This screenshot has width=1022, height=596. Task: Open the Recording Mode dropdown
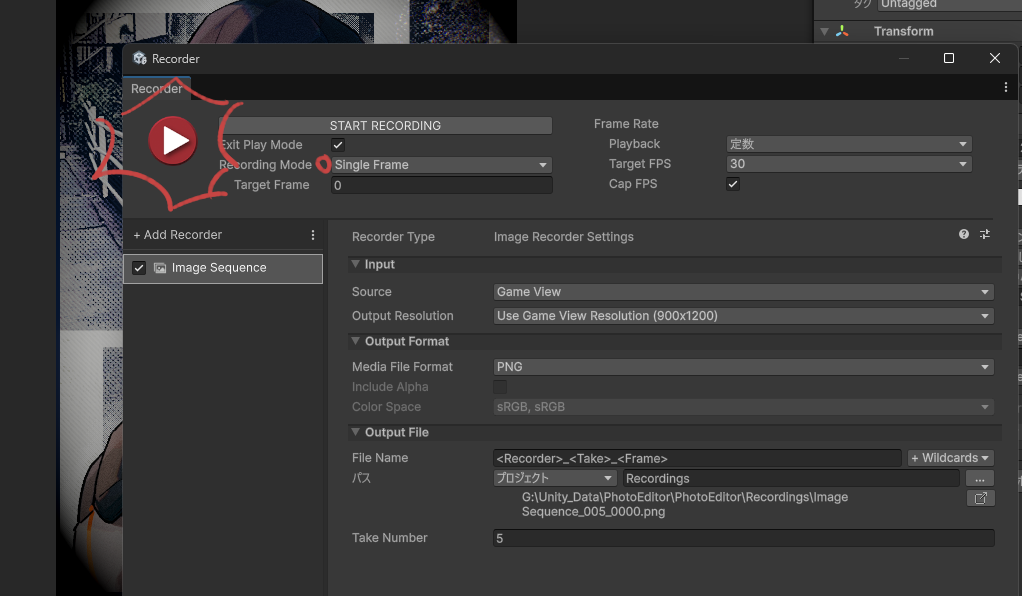click(x=441, y=165)
